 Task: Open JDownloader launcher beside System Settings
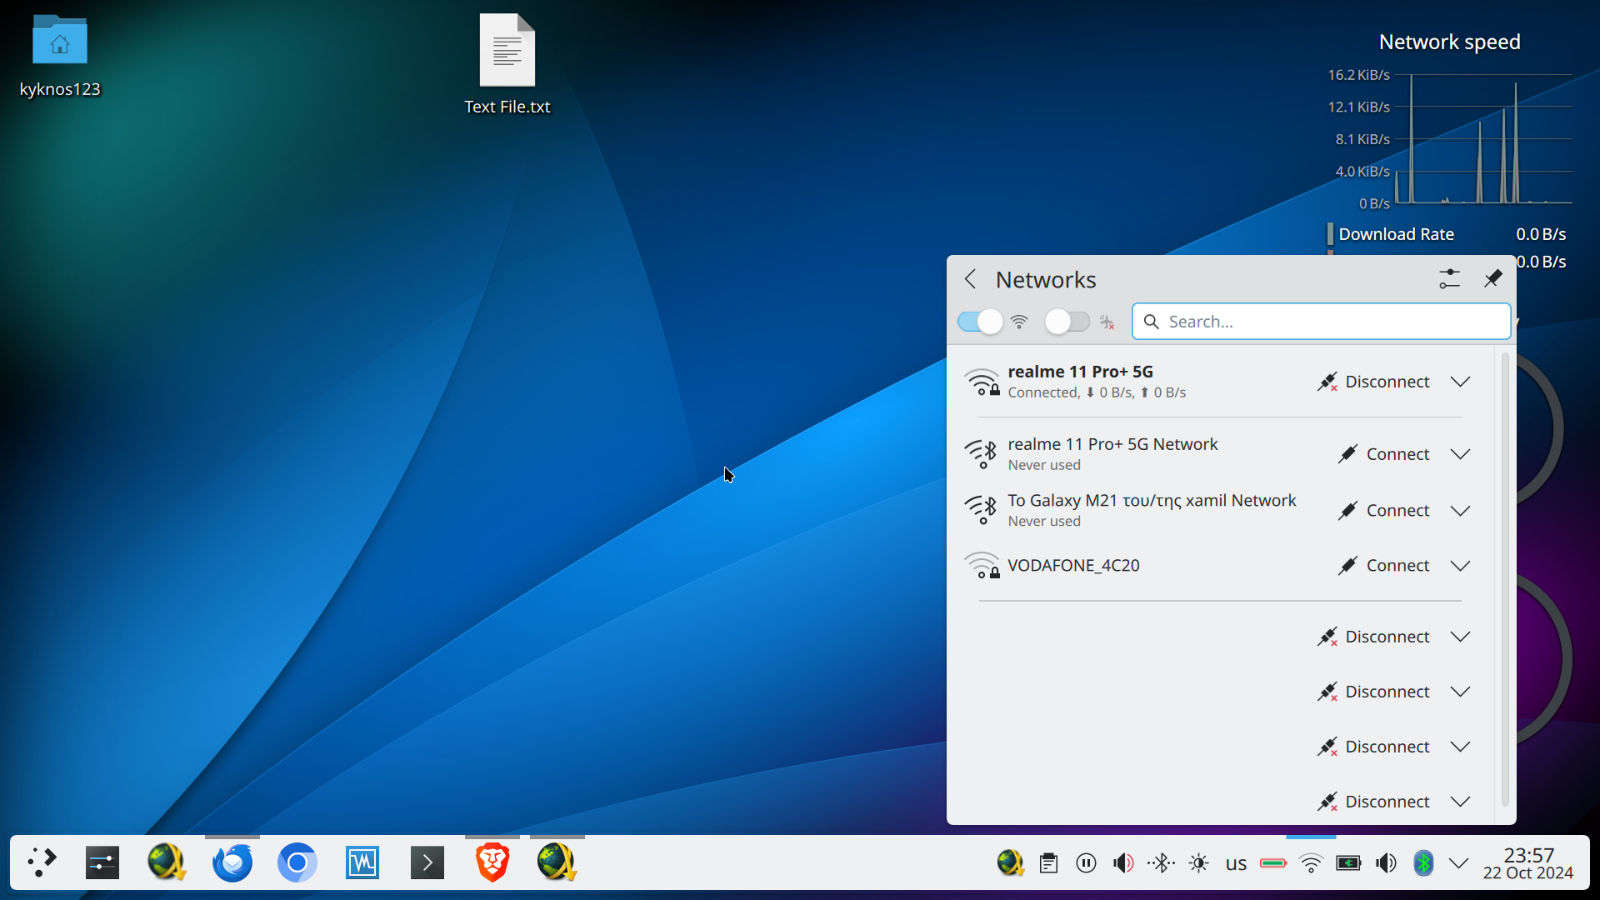tap(167, 862)
